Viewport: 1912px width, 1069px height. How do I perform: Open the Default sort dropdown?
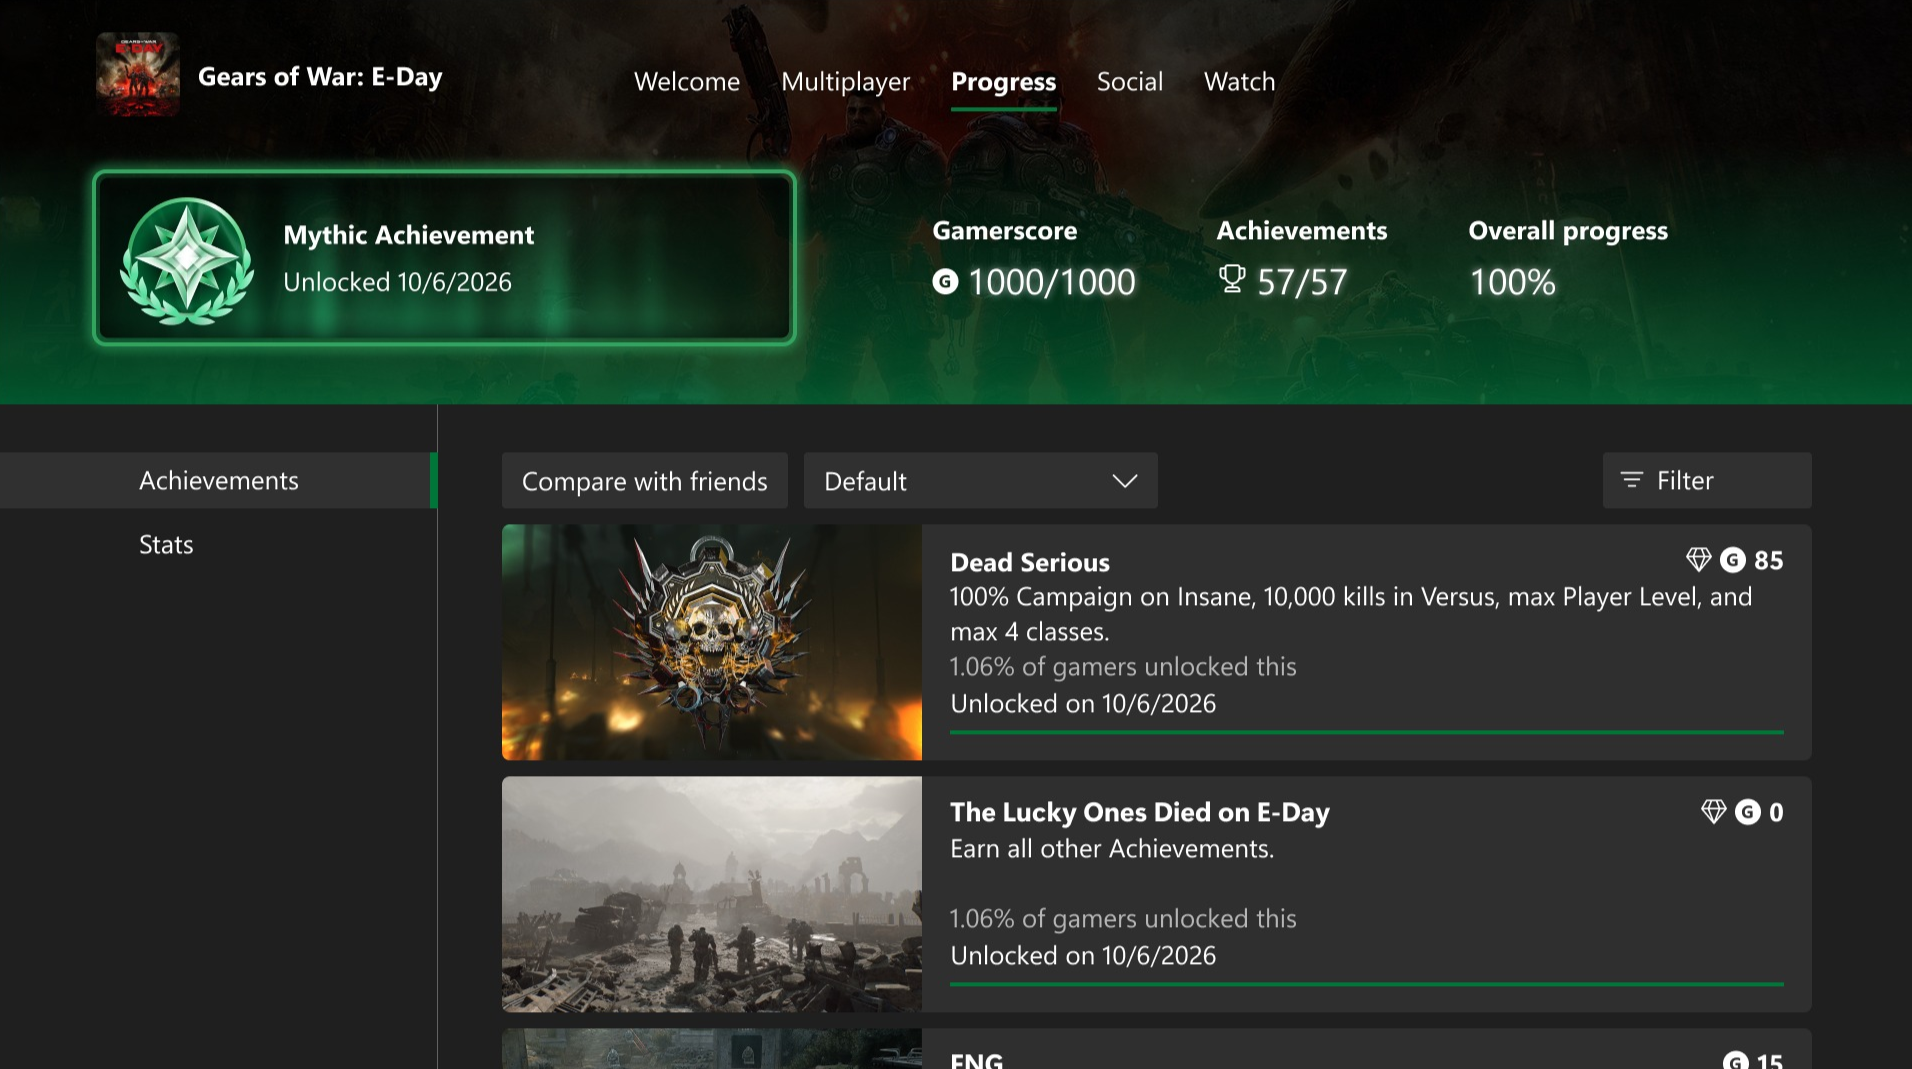click(980, 481)
